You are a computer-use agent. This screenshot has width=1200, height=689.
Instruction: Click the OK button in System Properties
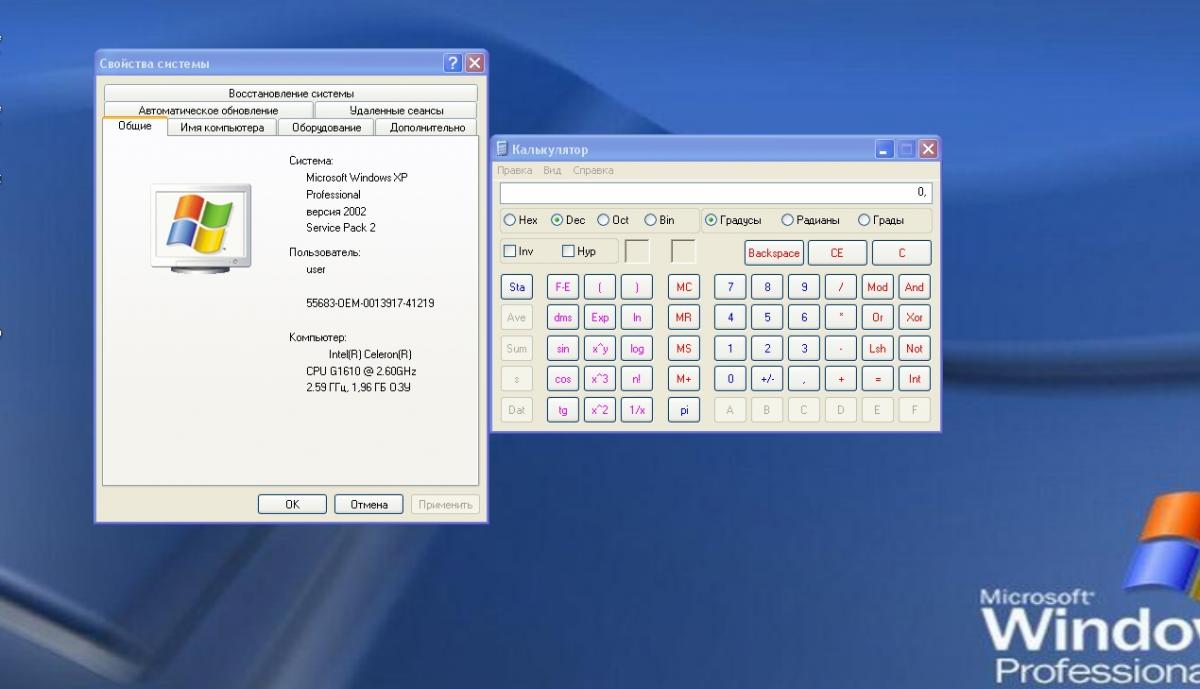point(292,504)
